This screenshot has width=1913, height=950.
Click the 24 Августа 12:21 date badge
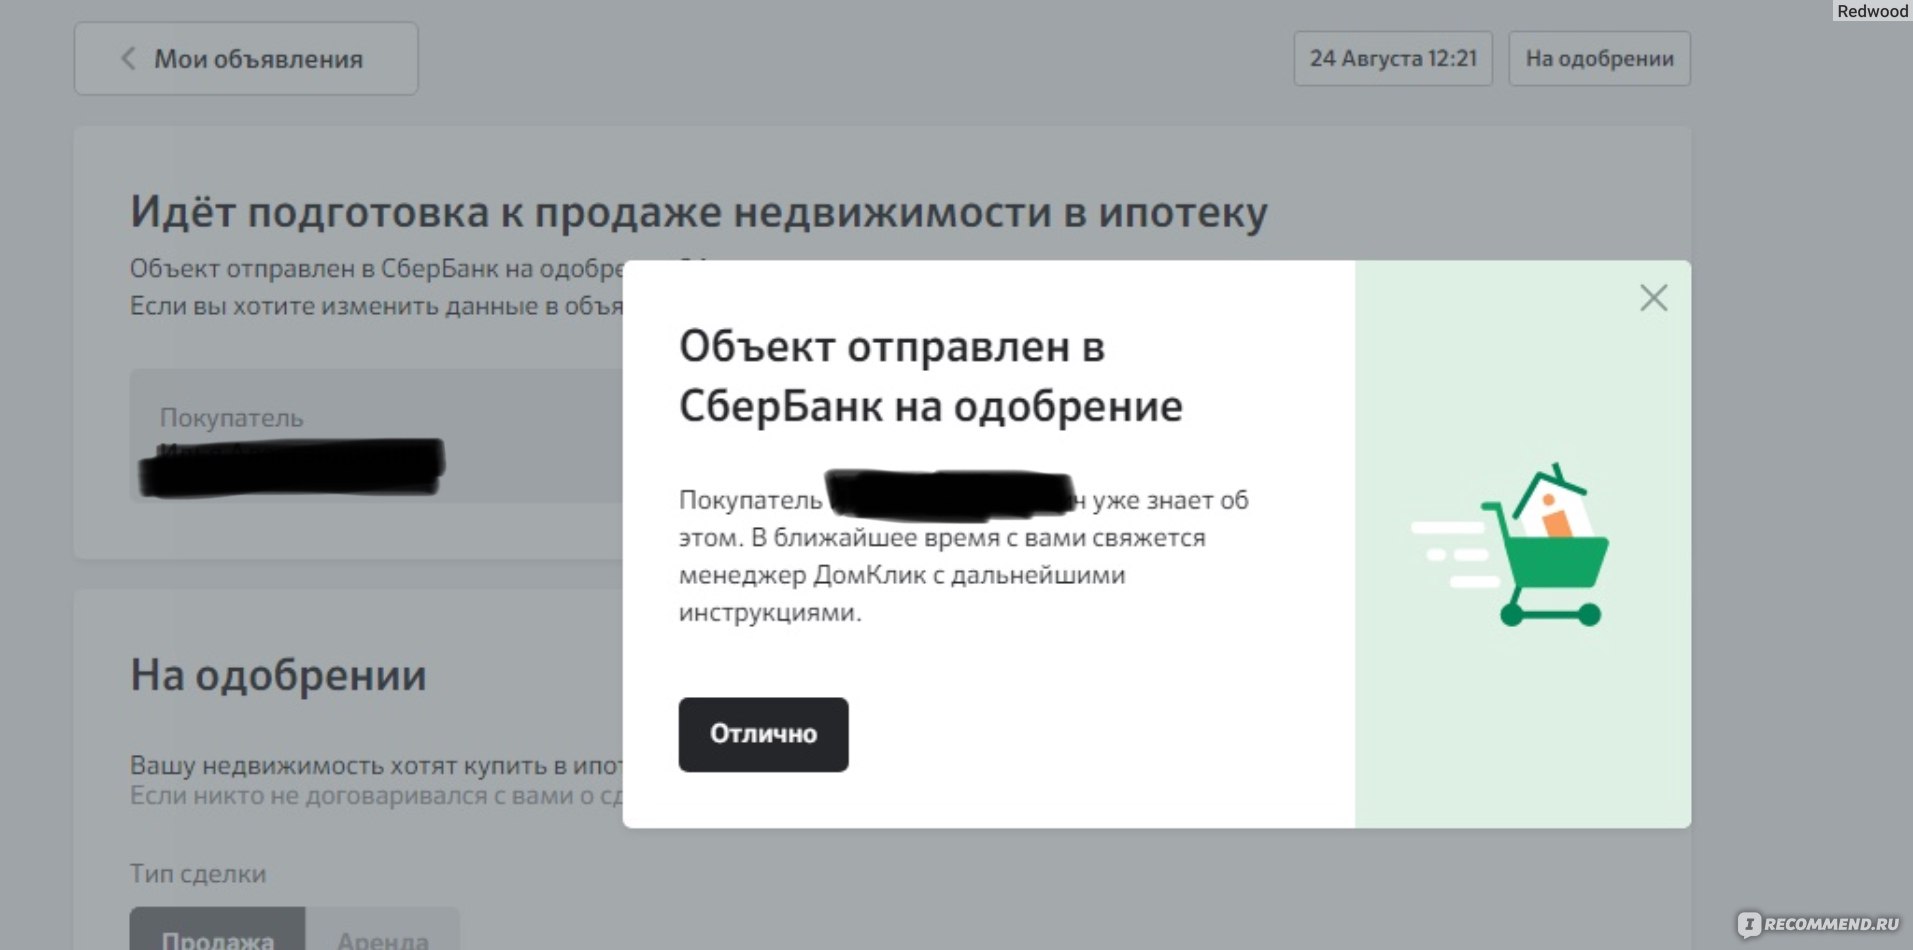[1393, 59]
